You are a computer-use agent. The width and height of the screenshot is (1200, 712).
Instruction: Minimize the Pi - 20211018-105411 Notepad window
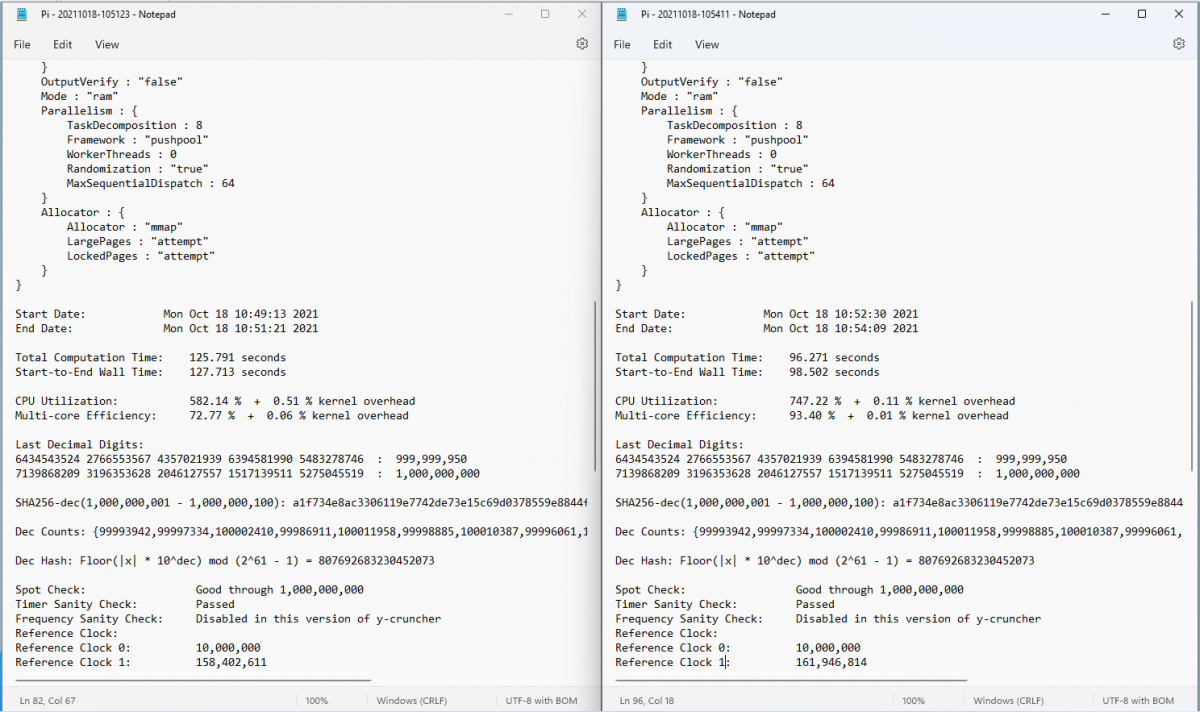tap(1104, 14)
